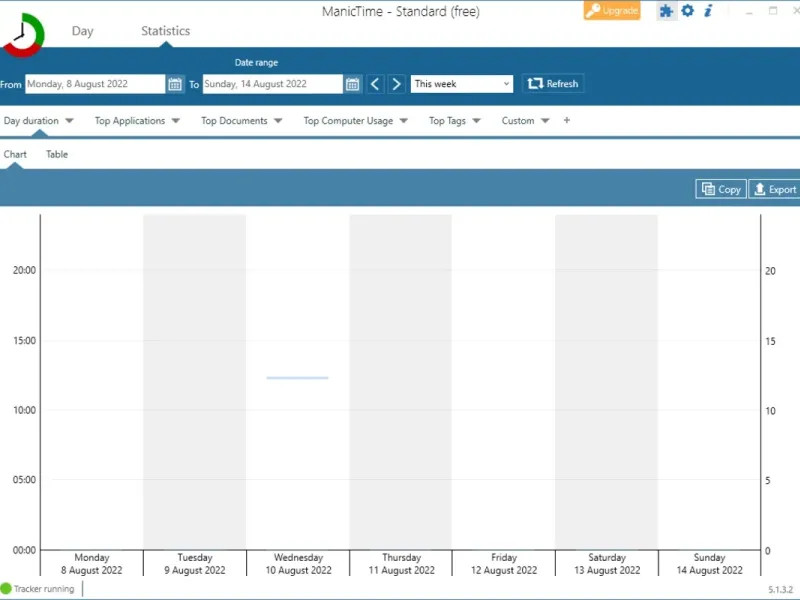This screenshot has width=800, height=600.
Task: Open the From date calendar picker
Action: (x=175, y=84)
